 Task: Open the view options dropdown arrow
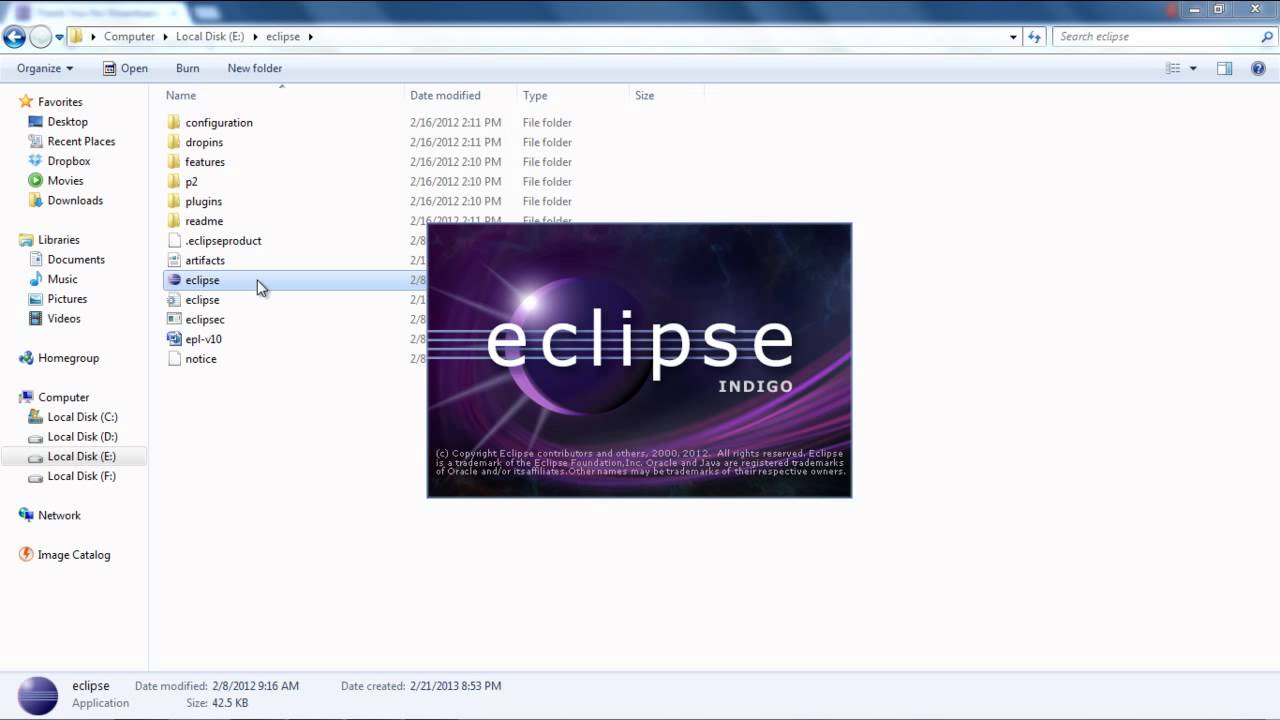click(x=1193, y=68)
